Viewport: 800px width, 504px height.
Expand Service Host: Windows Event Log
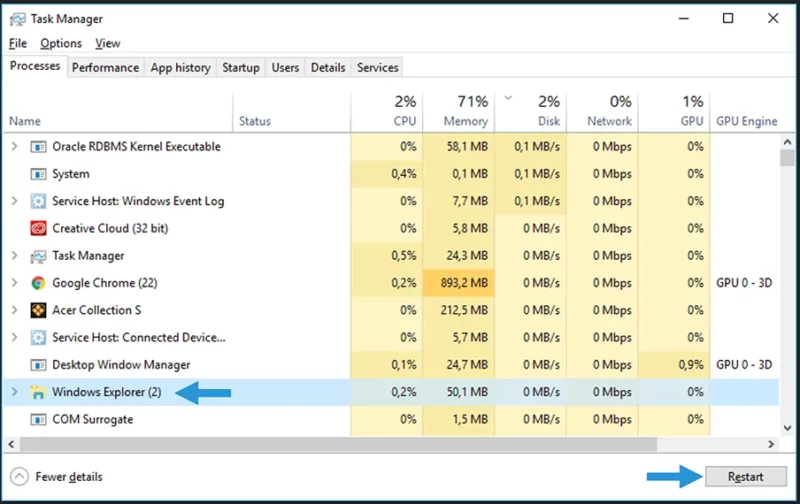(14, 201)
